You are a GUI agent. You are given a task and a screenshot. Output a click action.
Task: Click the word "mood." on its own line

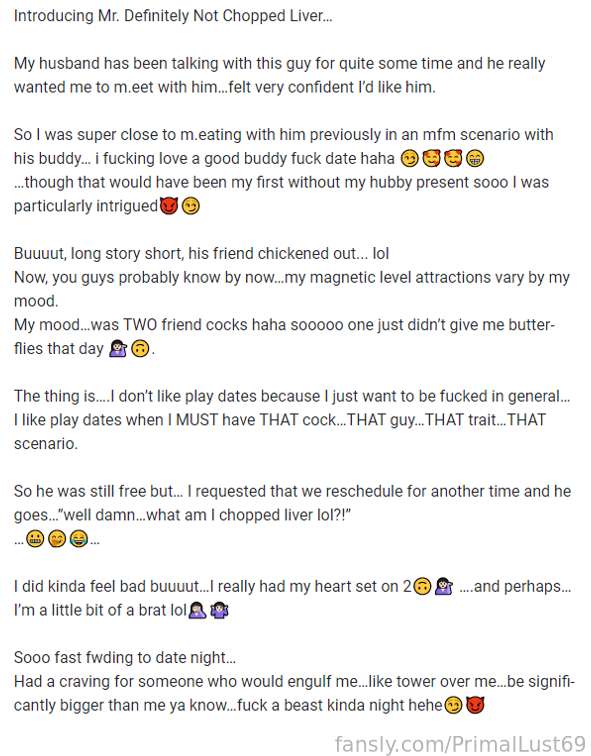[x=36, y=301]
